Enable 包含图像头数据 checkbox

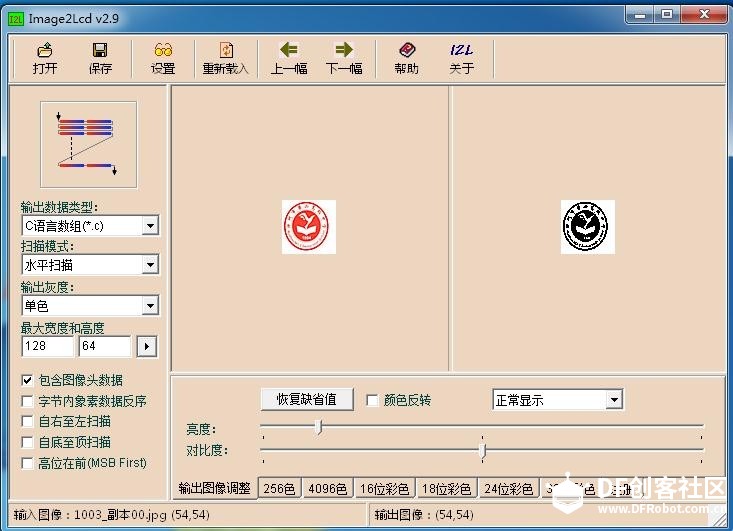point(28,380)
